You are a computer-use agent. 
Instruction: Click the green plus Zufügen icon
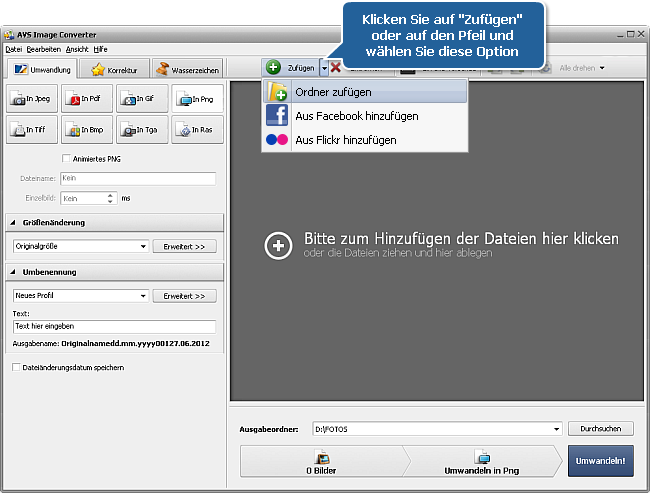pyautogui.click(x=273, y=67)
